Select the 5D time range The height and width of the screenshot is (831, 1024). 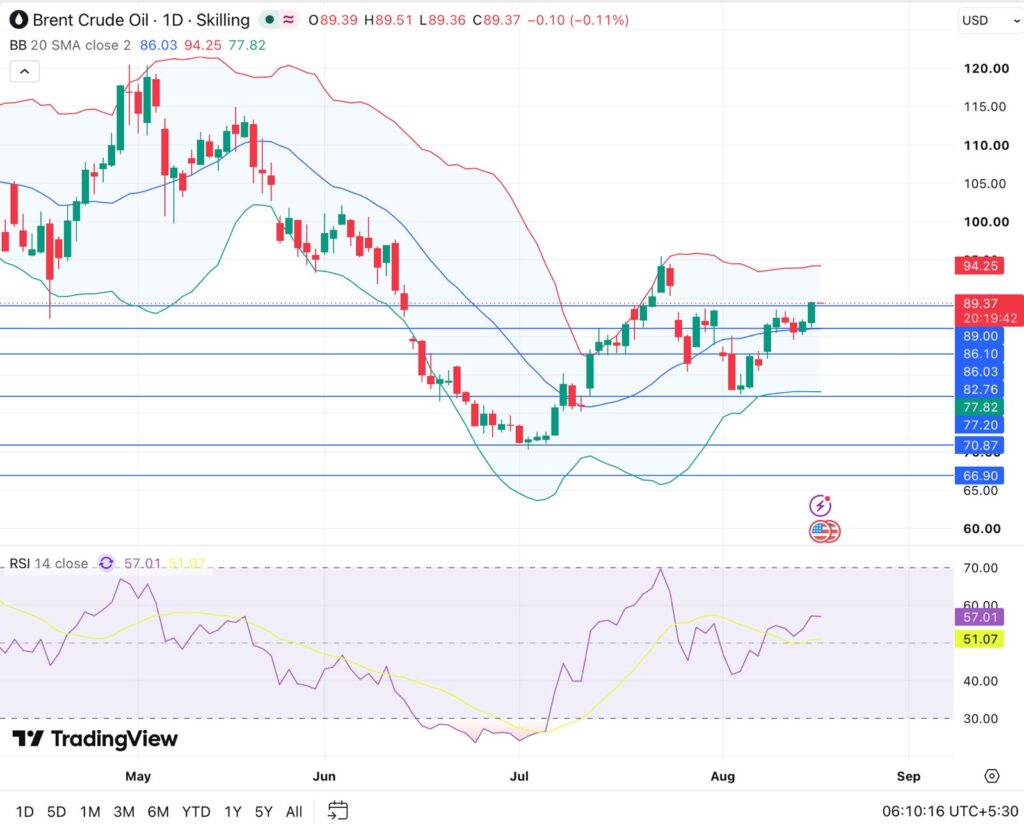click(x=56, y=811)
